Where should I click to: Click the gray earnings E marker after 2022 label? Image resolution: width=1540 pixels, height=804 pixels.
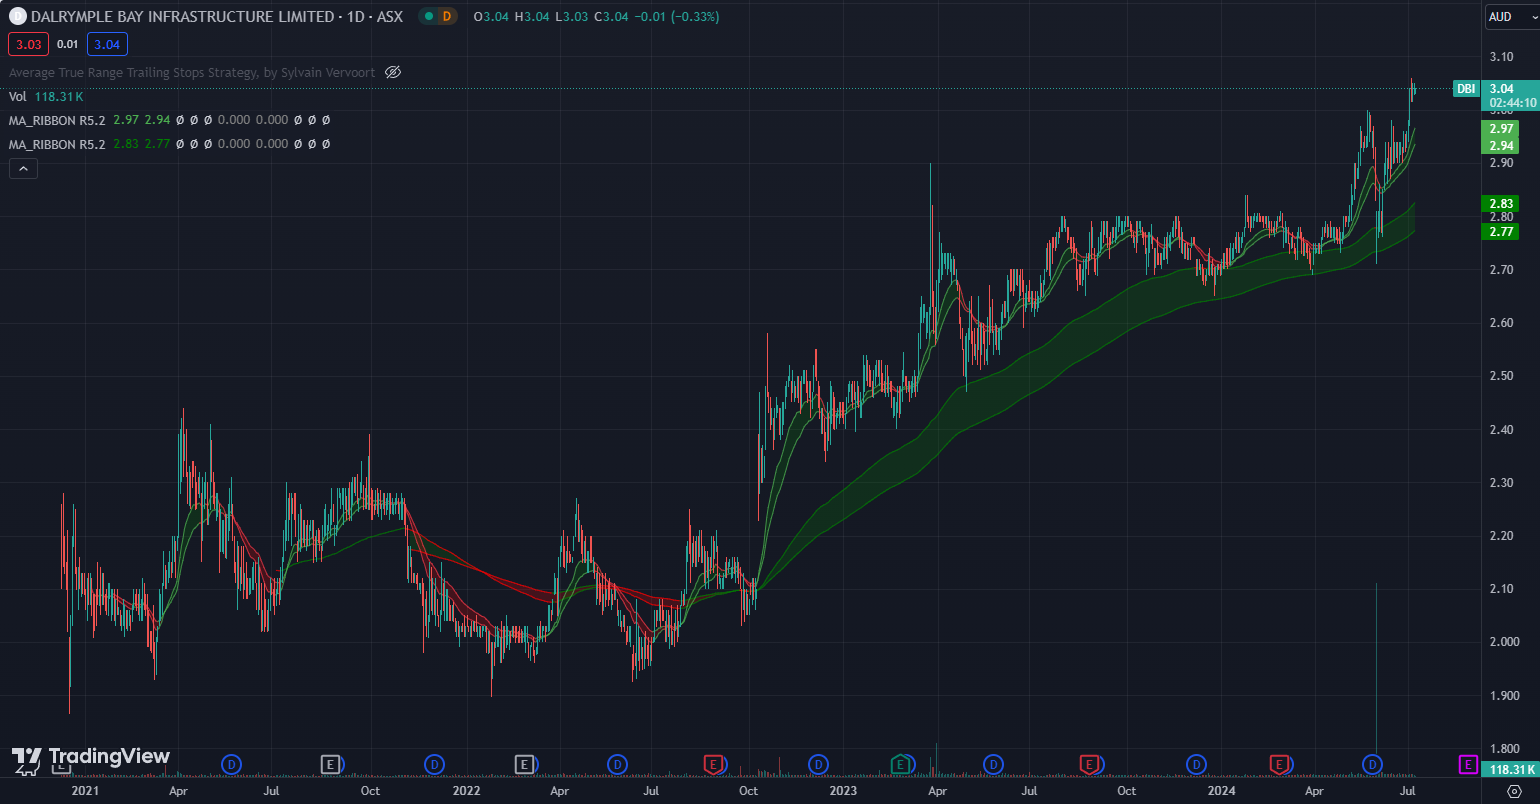(524, 764)
